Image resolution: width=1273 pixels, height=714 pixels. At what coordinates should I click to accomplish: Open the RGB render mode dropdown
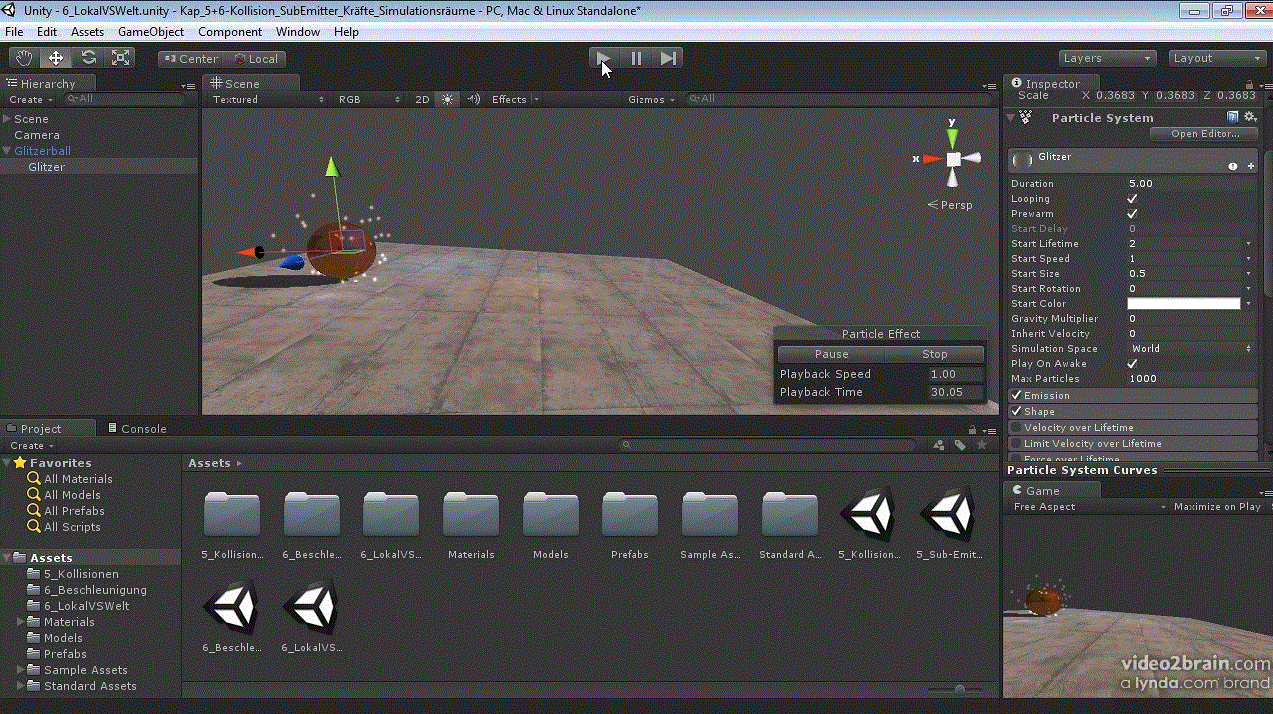tap(369, 99)
